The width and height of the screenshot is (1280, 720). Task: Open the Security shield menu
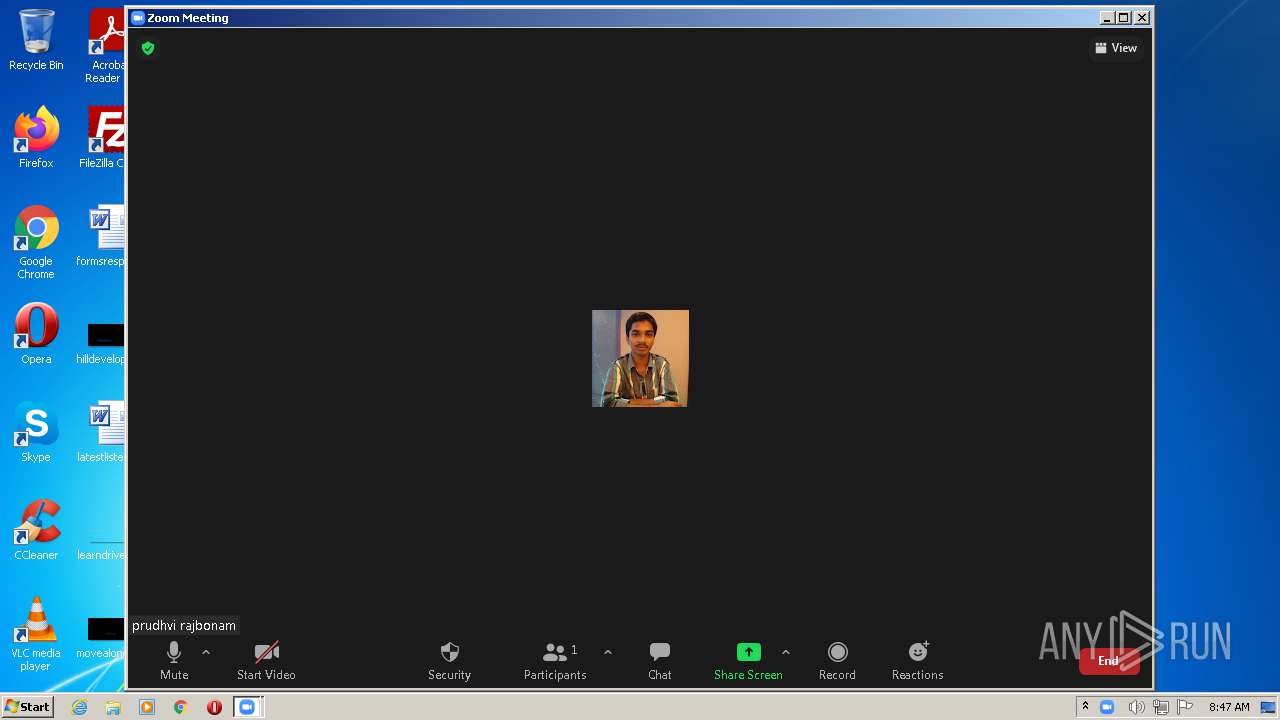click(449, 661)
